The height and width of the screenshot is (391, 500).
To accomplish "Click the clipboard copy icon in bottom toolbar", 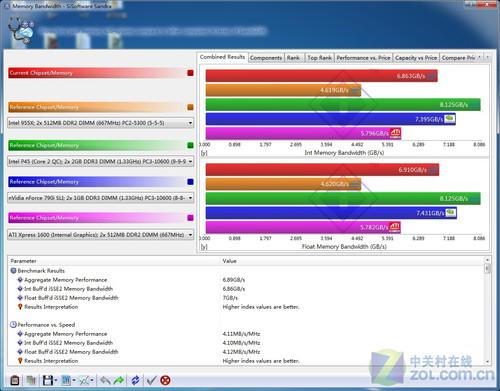I will (x=15, y=380).
